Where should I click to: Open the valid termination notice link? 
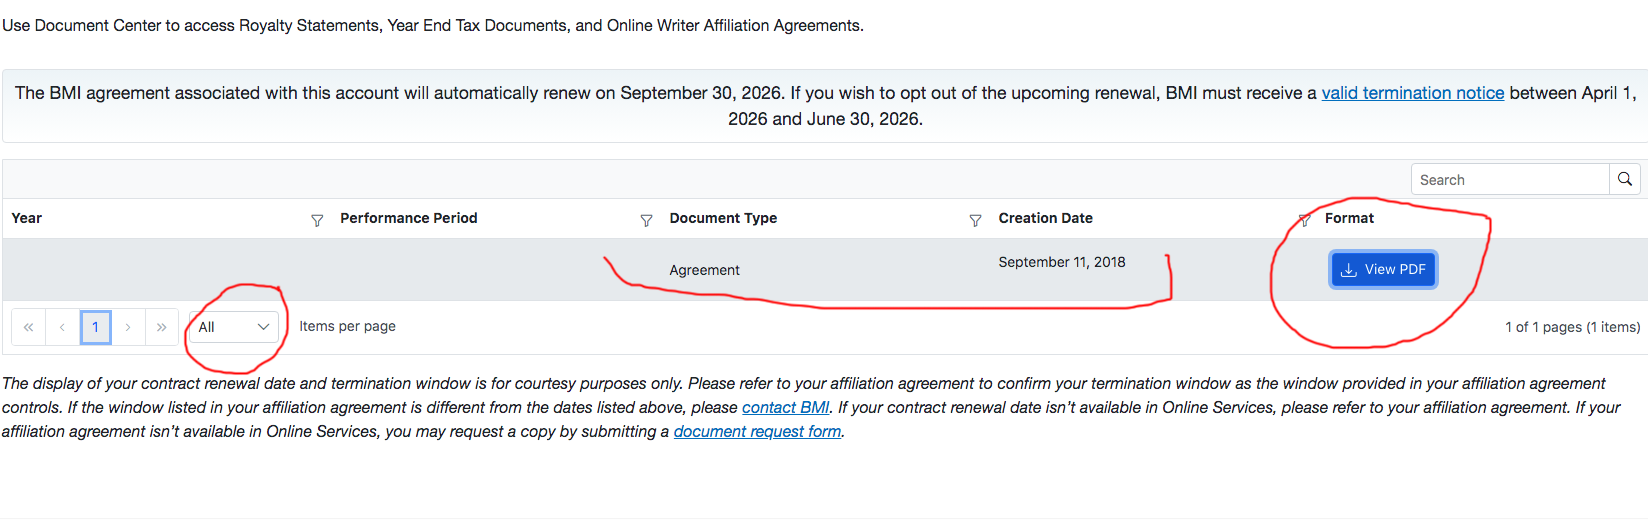pyautogui.click(x=1412, y=93)
